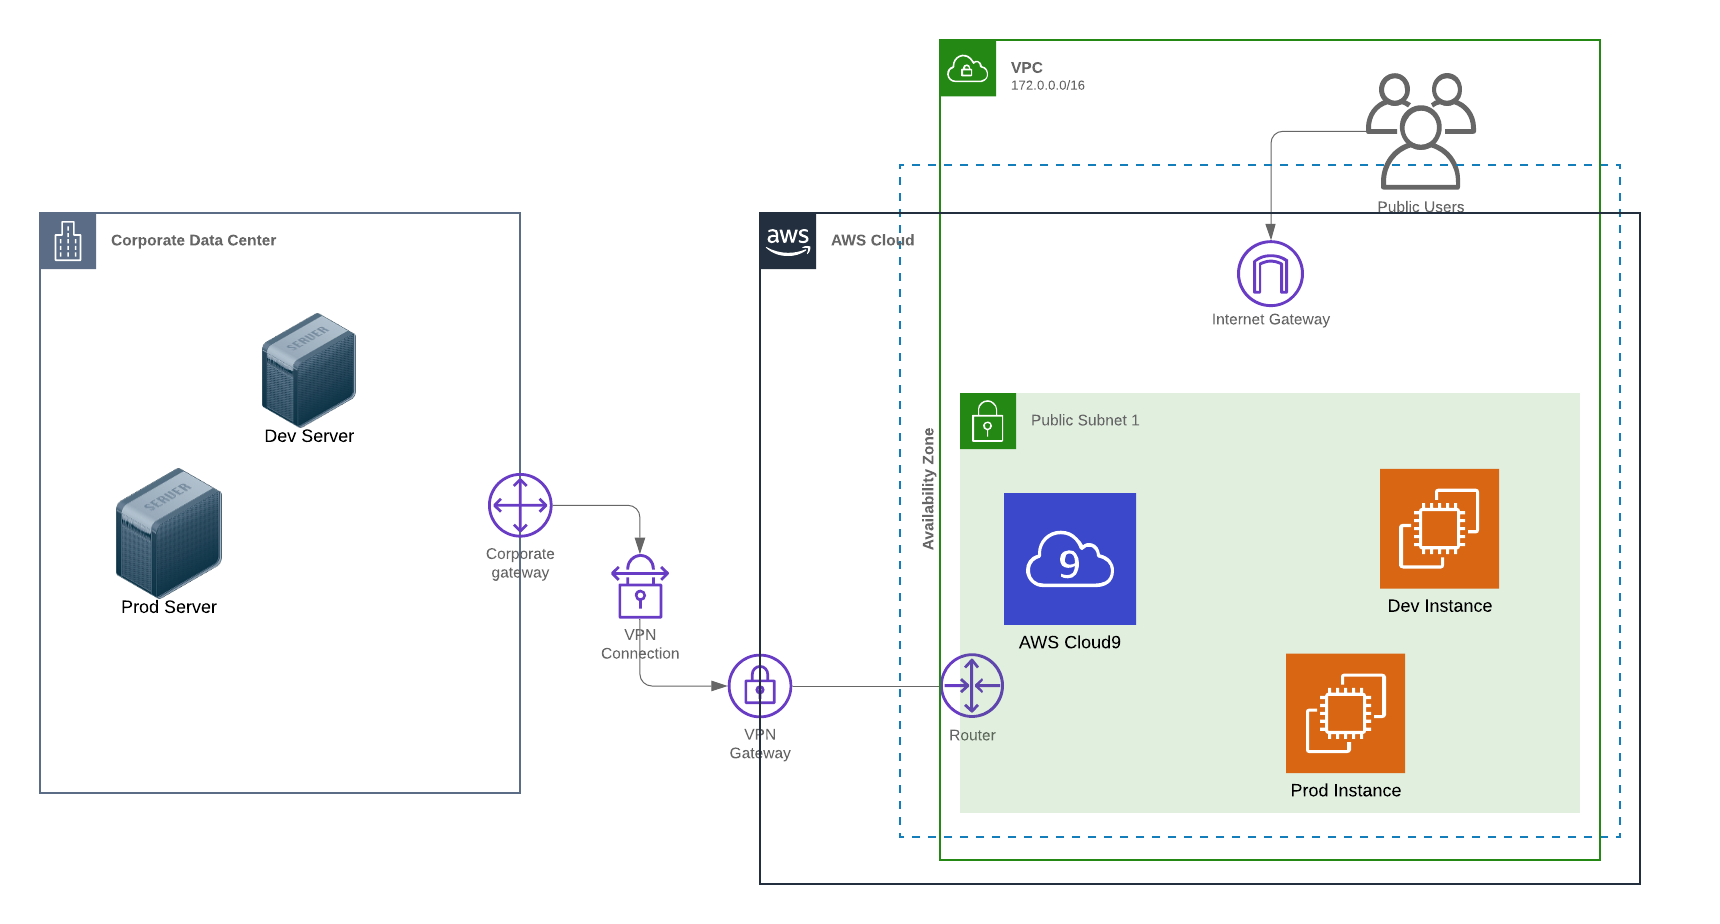Click the Internet Gateway icon
Screen dimensions: 1720x924
tap(1270, 273)
